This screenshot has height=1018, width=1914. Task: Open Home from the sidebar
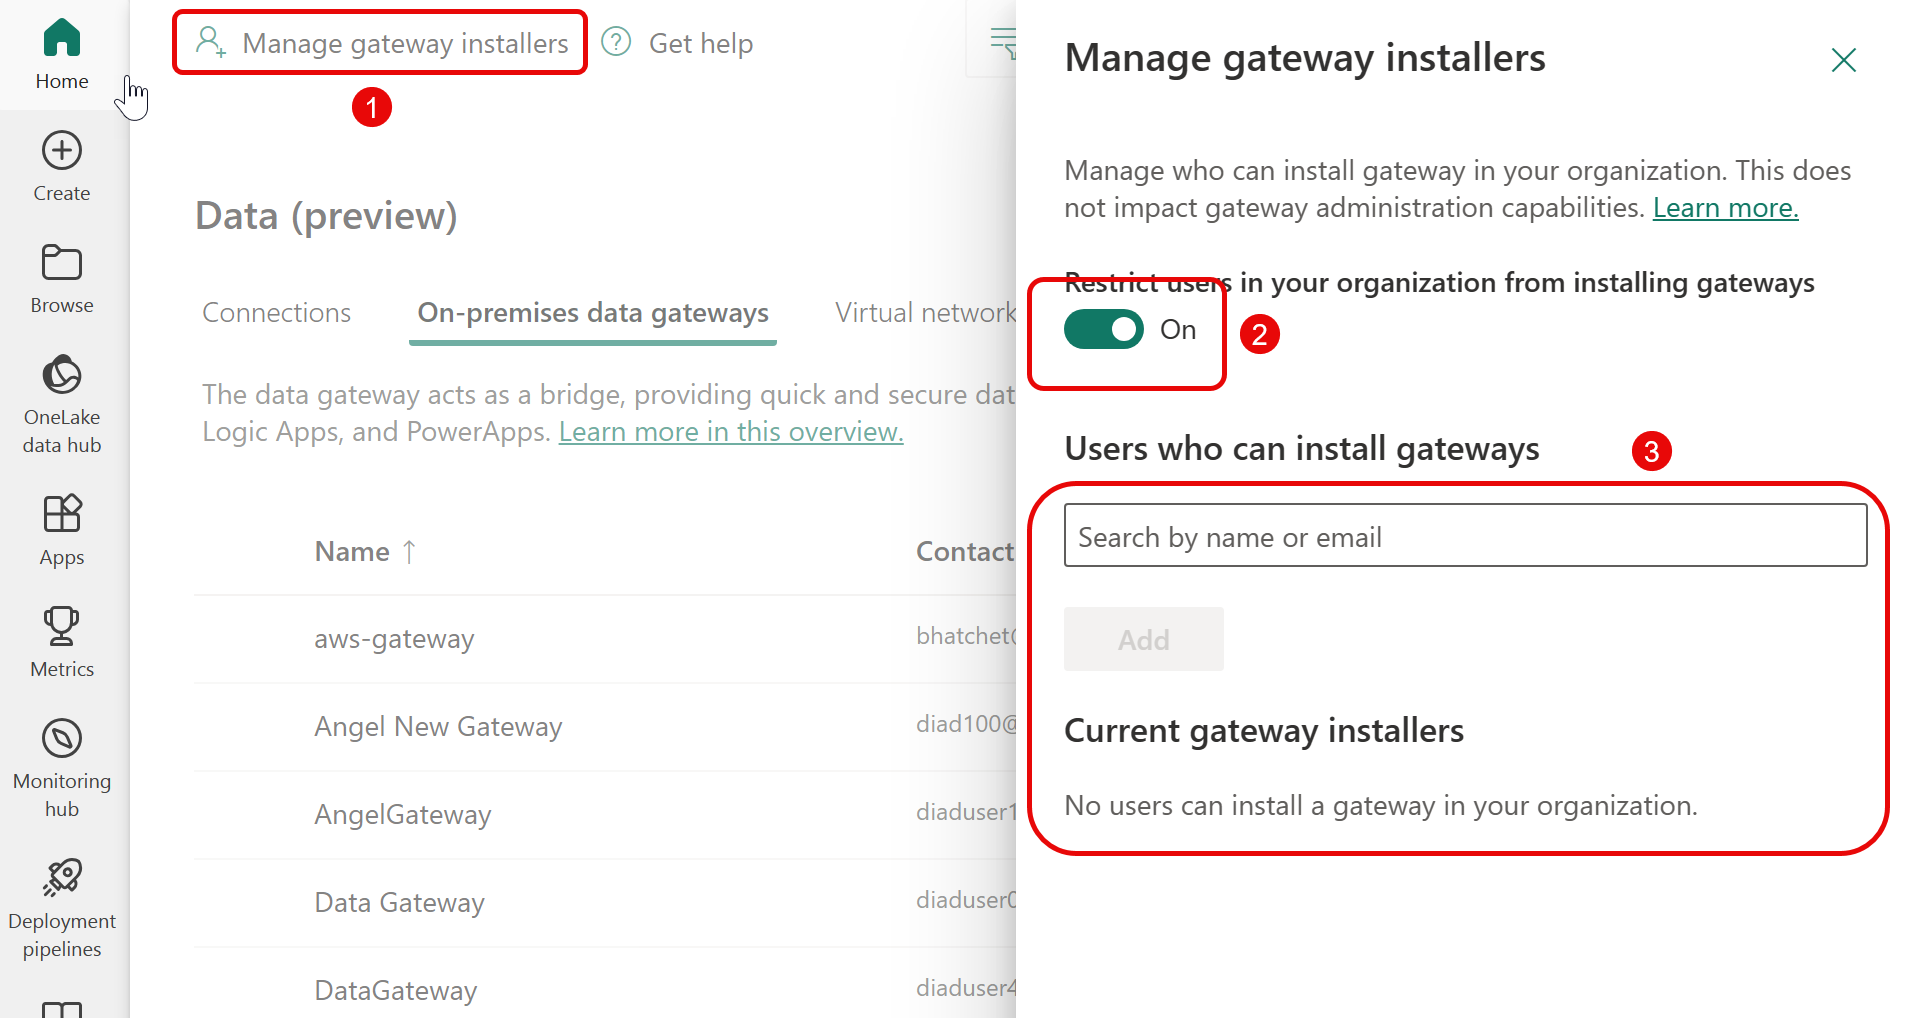click(x=62, y=54)
